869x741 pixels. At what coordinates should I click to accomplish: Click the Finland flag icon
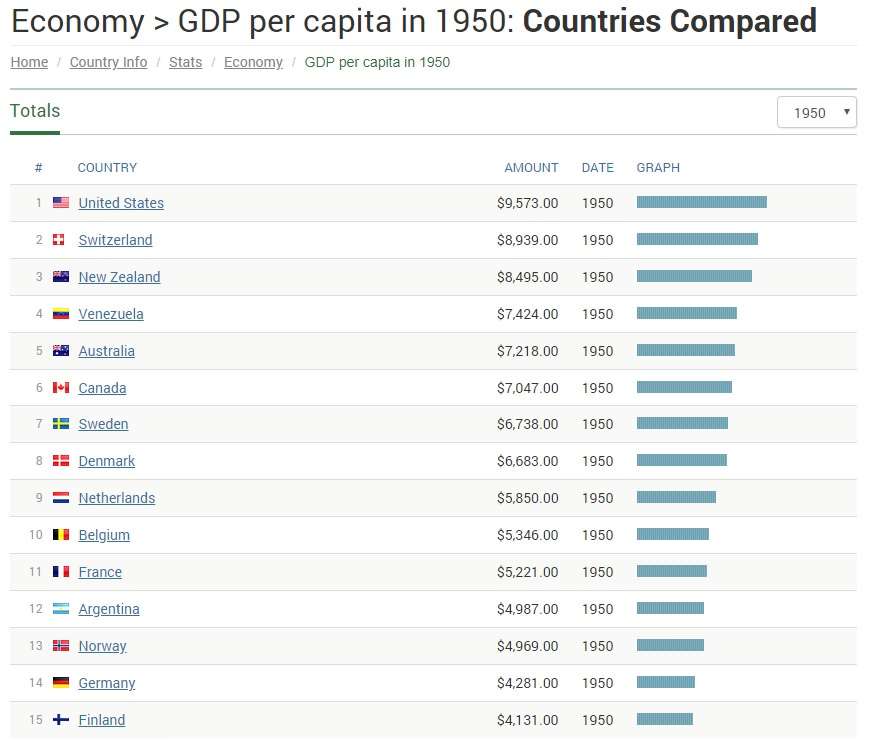tap(61, 720)
